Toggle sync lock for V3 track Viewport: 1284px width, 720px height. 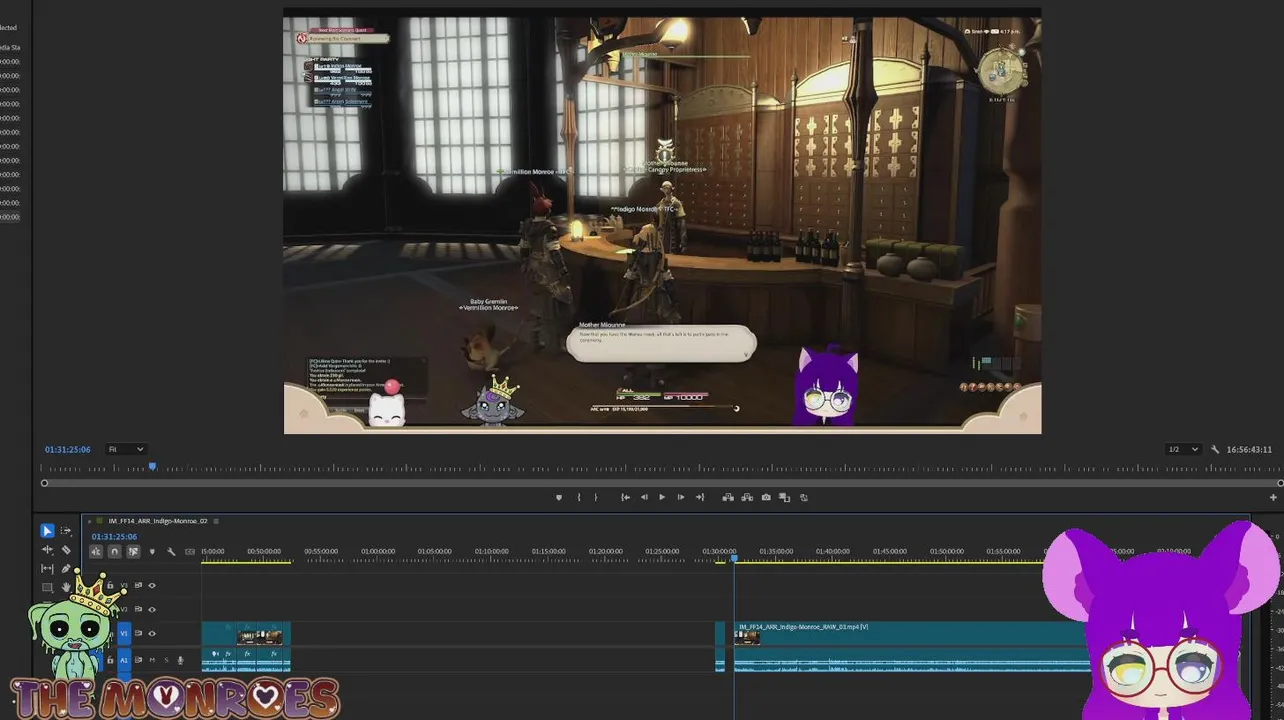pos(138,585)
